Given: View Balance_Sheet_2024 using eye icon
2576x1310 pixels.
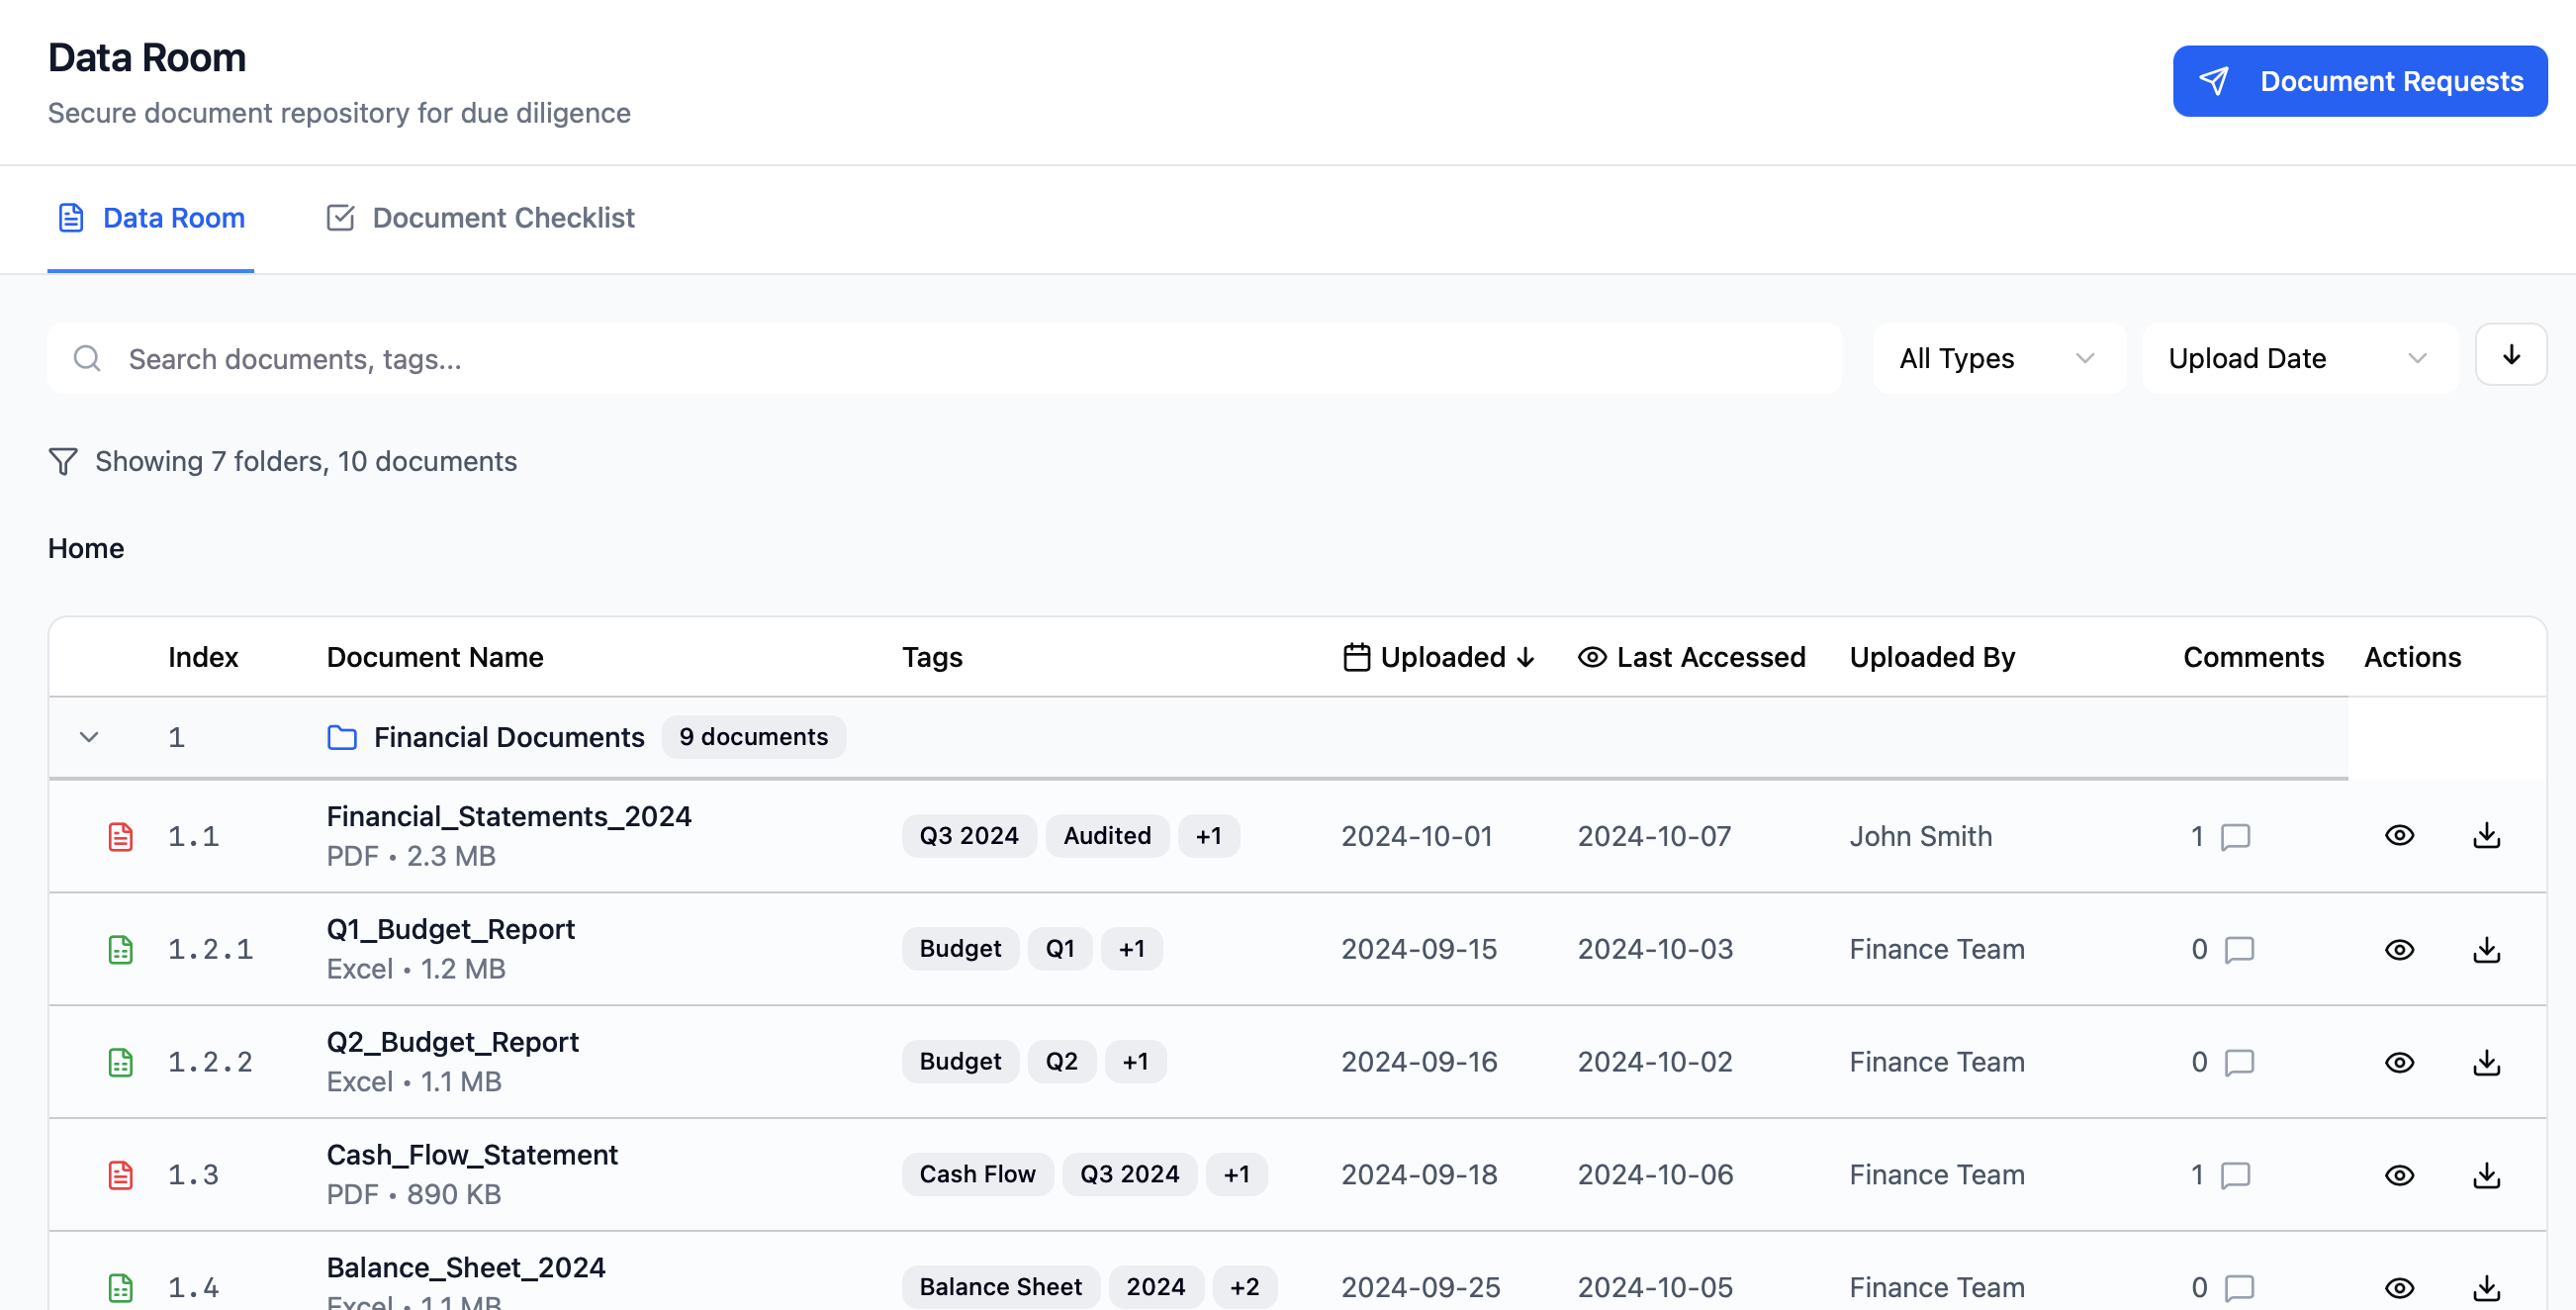Looking at the screenshot, I should (x=2399, y=1287).
